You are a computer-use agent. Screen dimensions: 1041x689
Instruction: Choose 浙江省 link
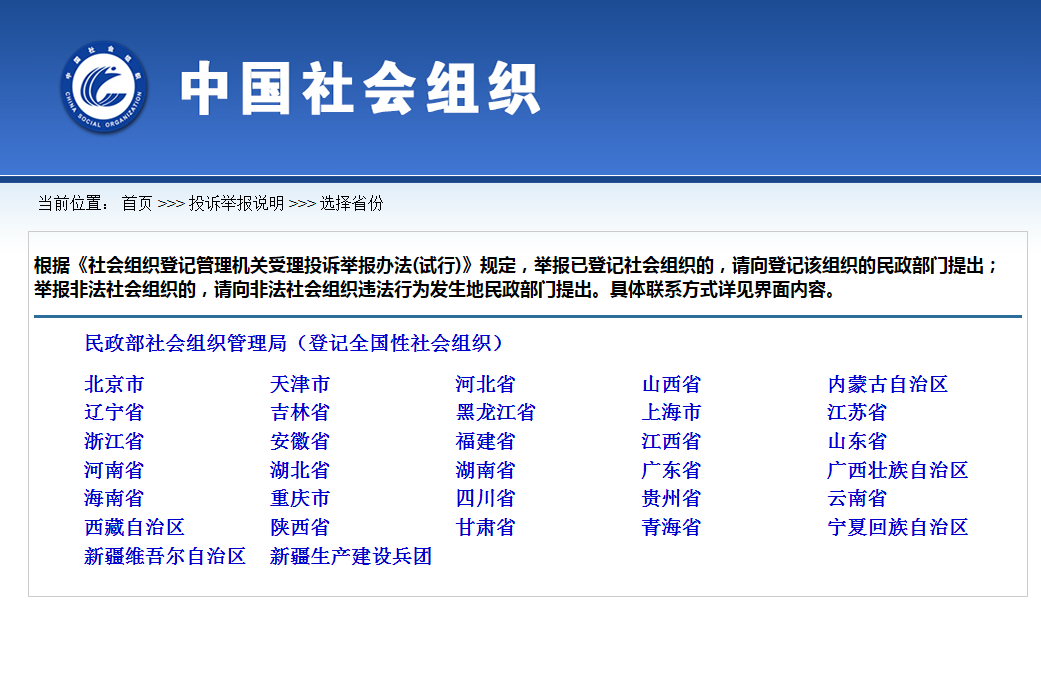pyautogui.click(x=114, y=441)
